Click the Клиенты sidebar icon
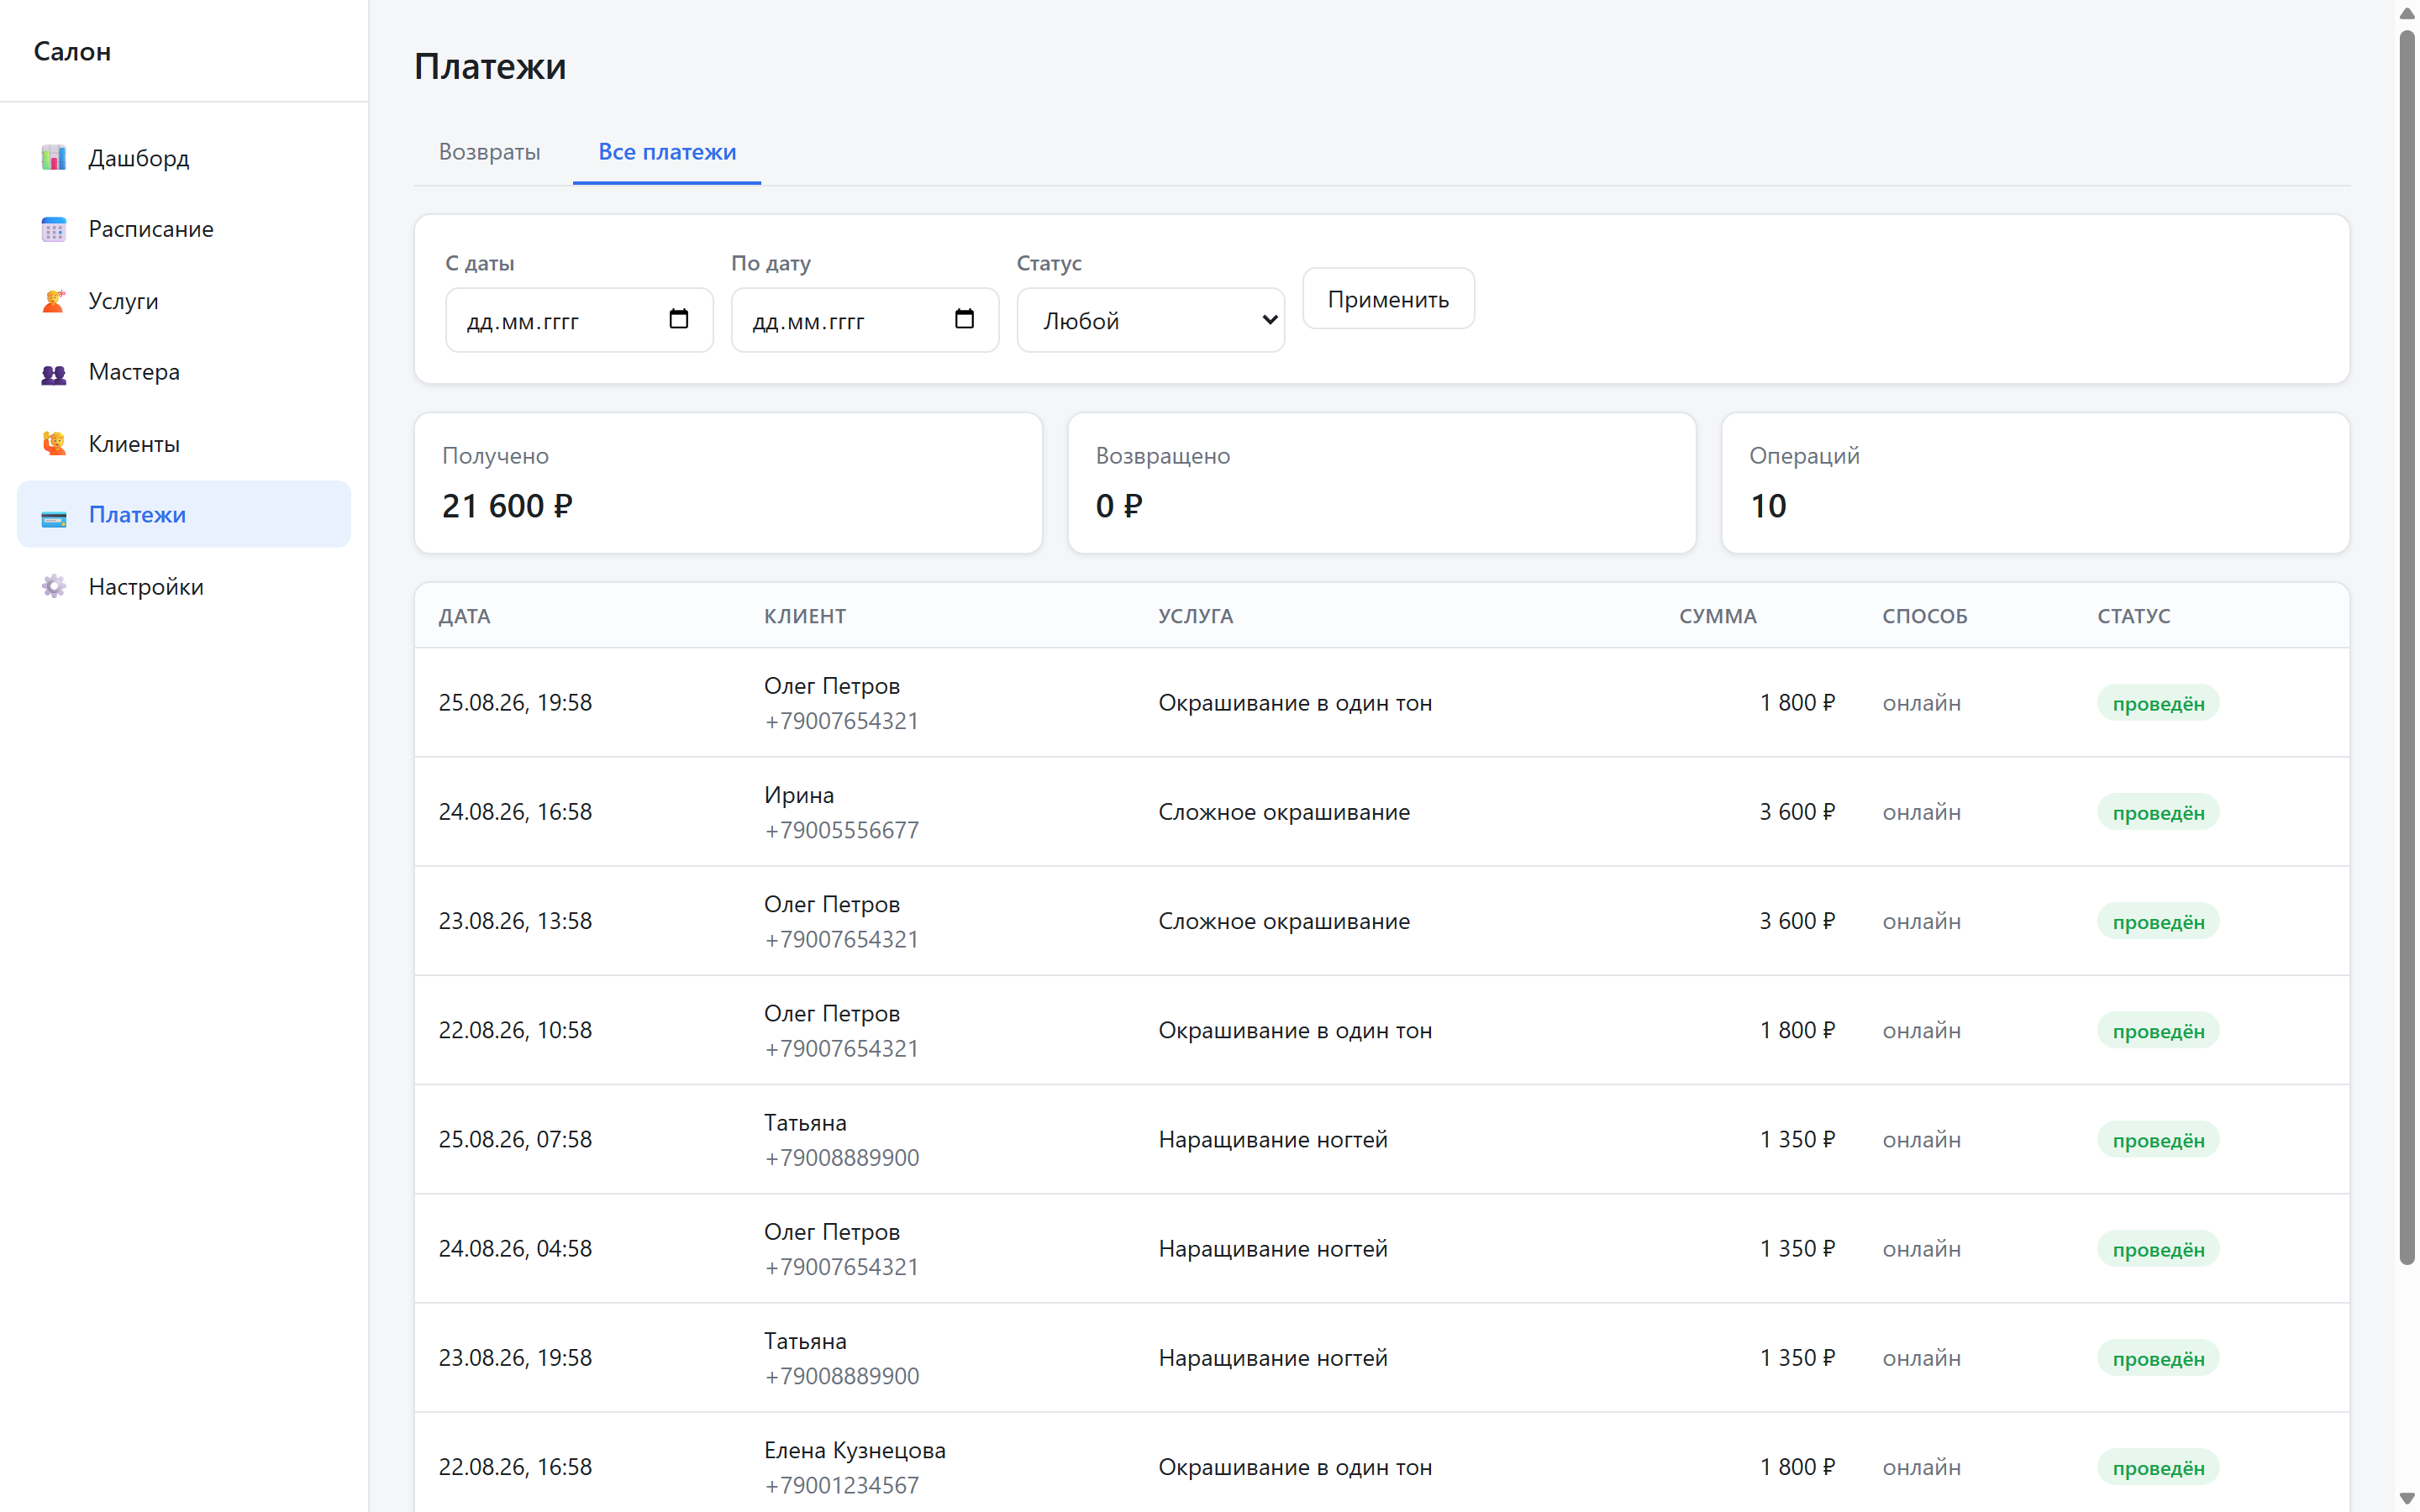2420x1512 pixels. tap(54, 444)
